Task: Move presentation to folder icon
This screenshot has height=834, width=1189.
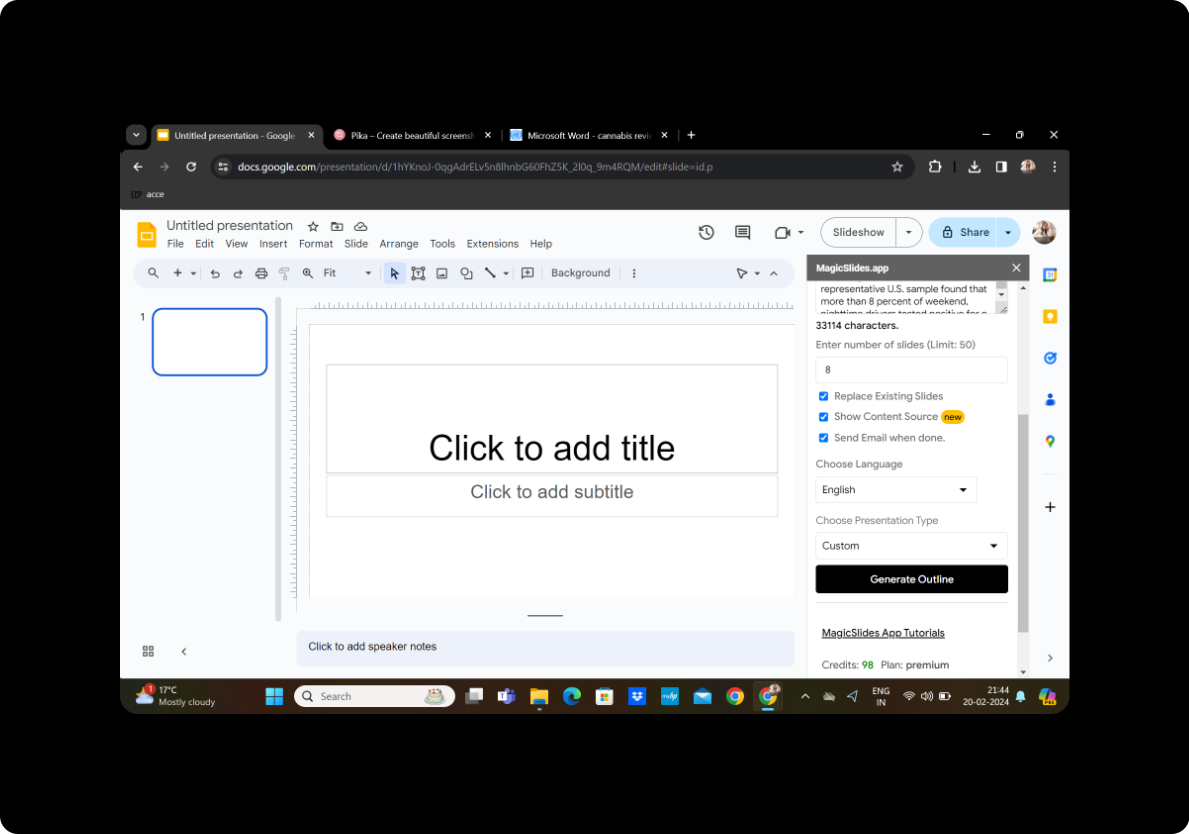Action: [x=337, y=226]
